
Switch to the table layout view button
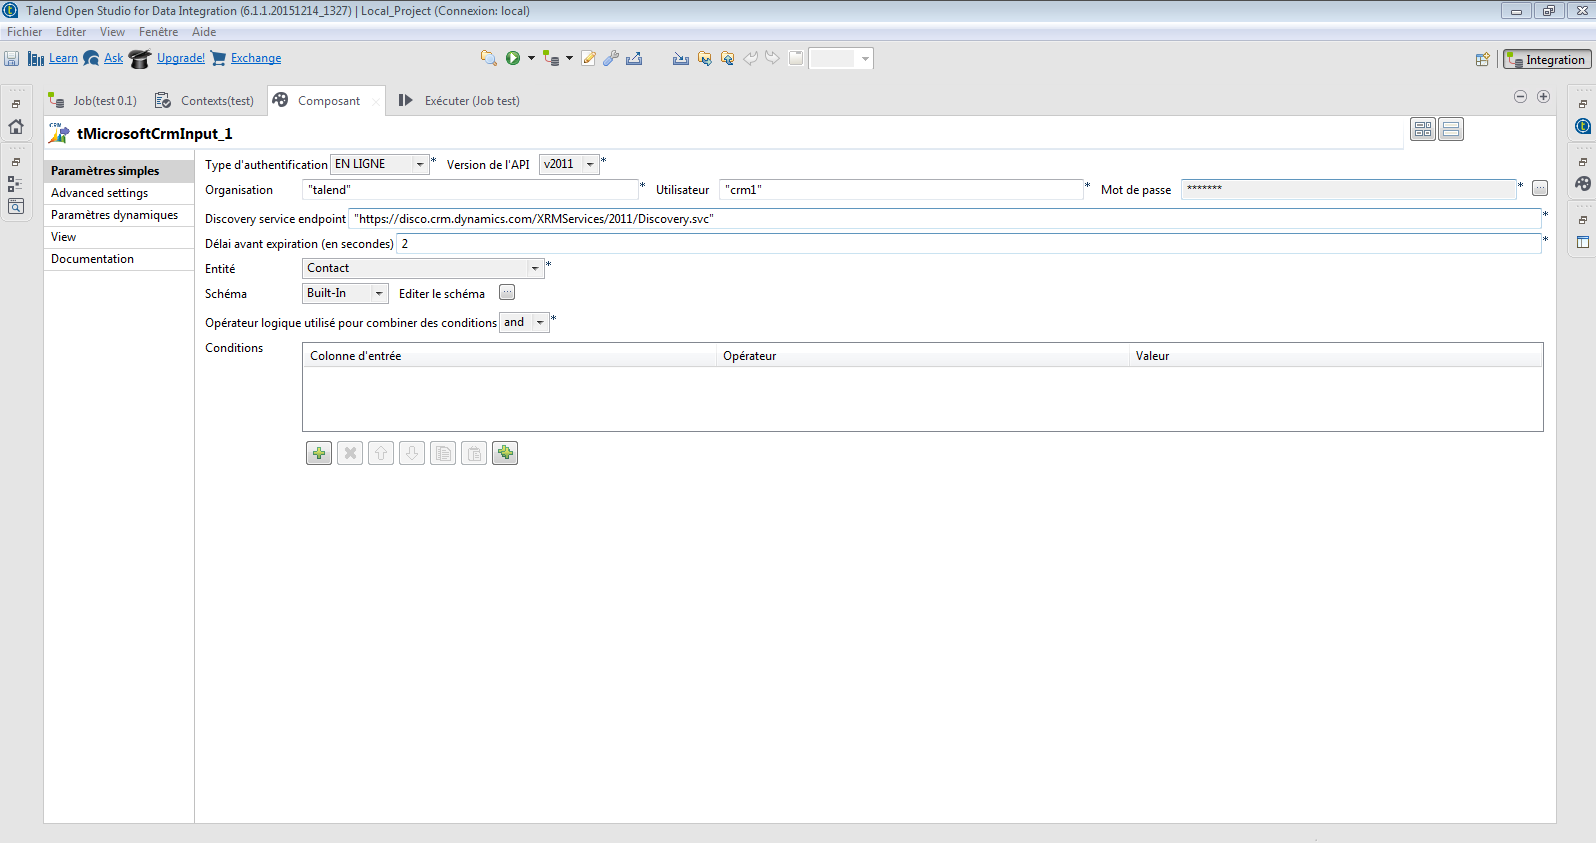pyautogui.click(x=1423, y=129)
